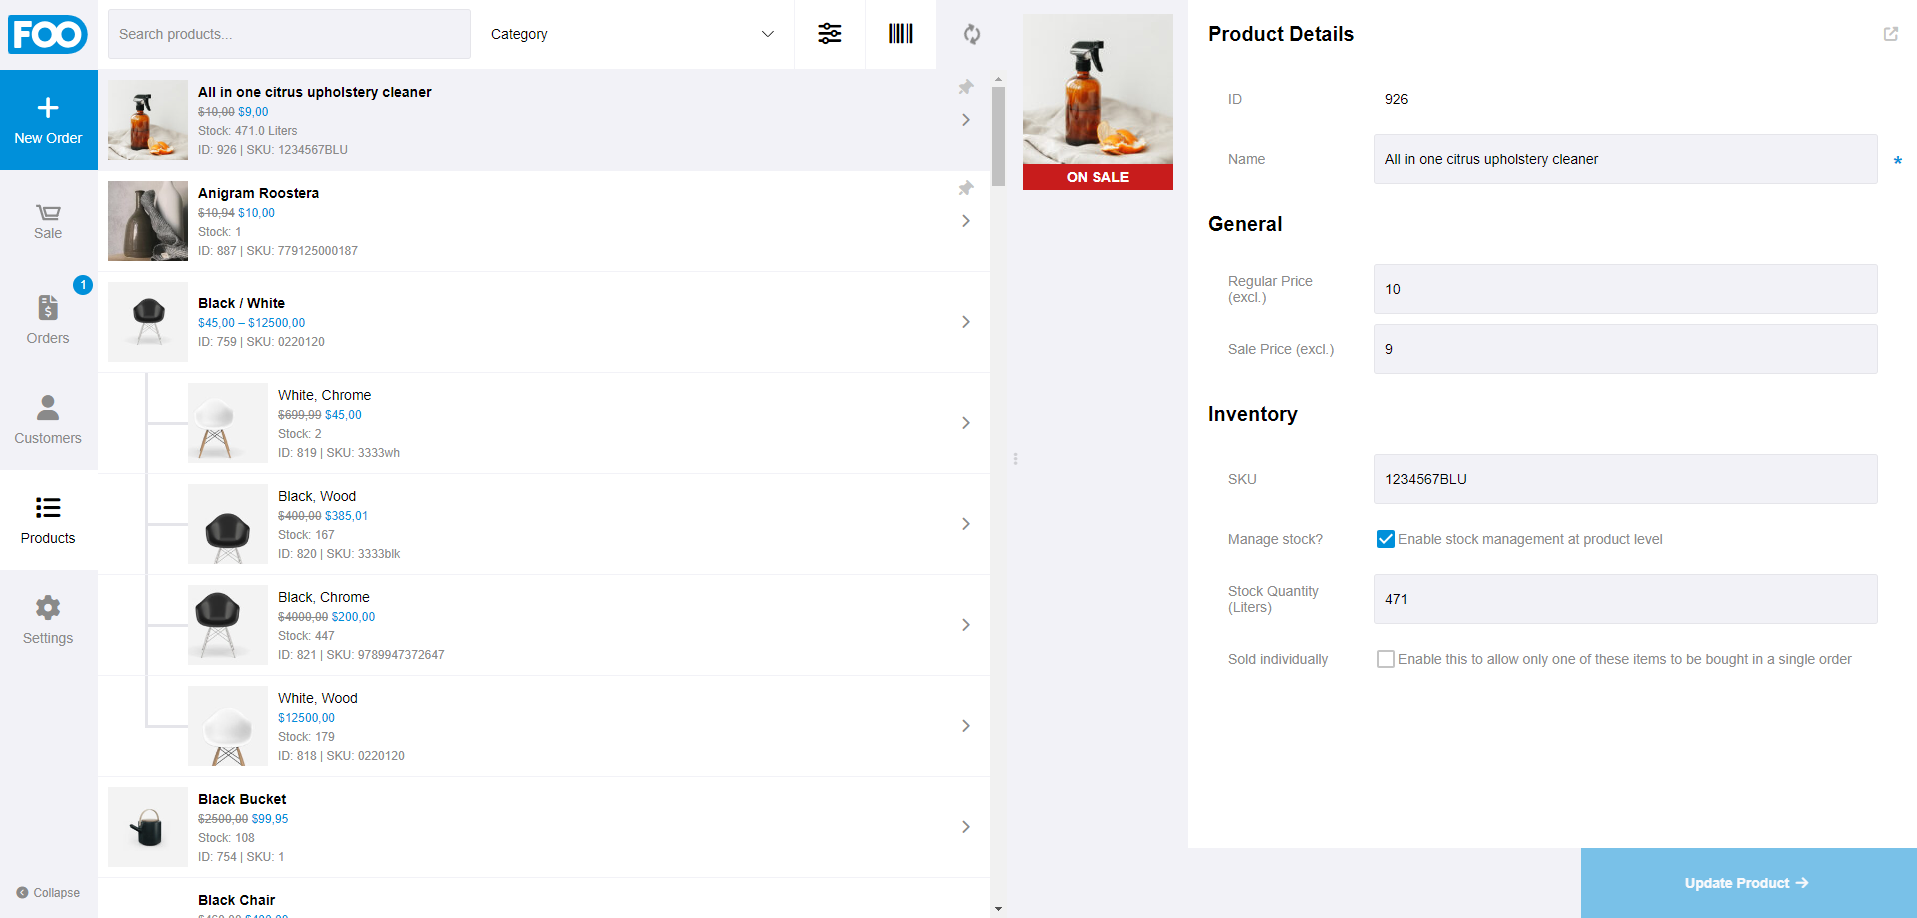This screenshot has height=918, width=1917.
Task: Open Black, Wood variation chevron
Action: (966, 524)
